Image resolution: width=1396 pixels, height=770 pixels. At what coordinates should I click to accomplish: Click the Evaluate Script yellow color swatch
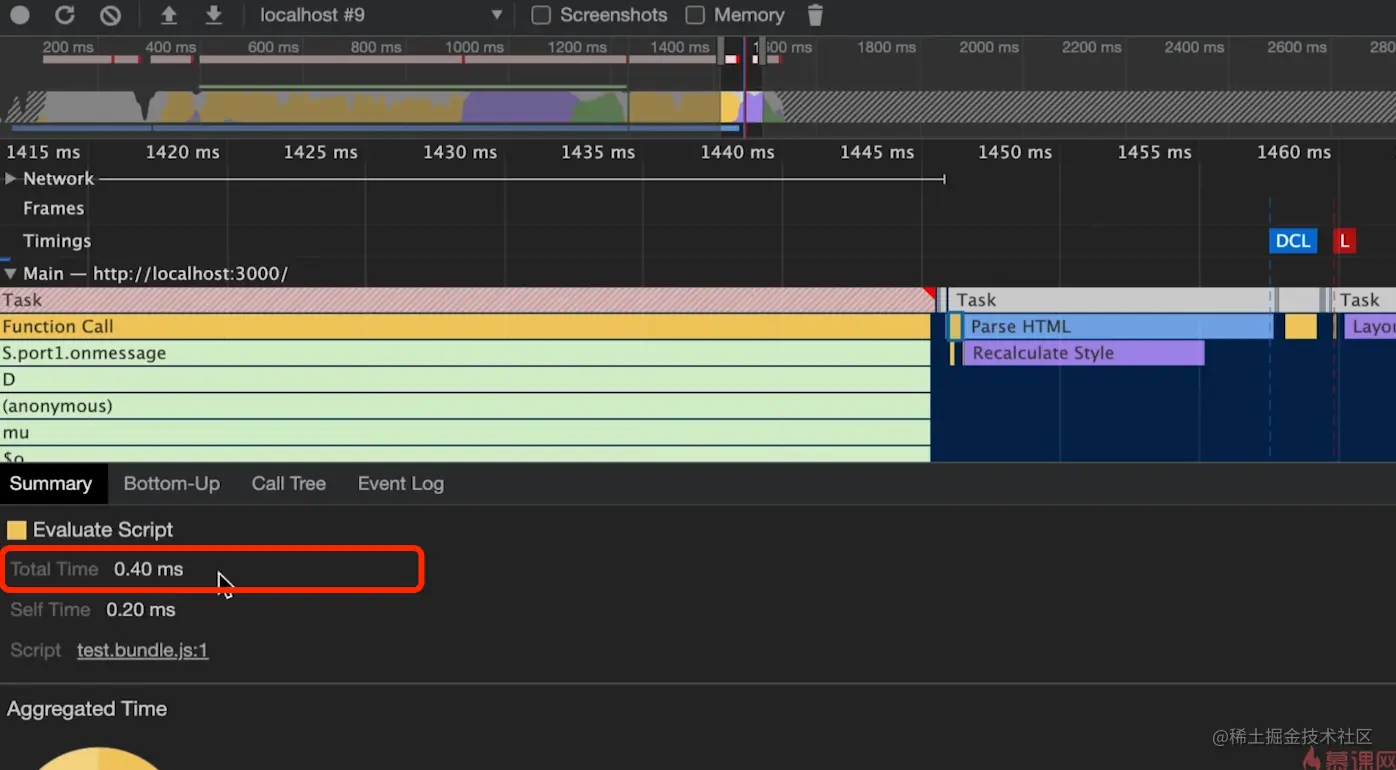click(x=17, y=530)
